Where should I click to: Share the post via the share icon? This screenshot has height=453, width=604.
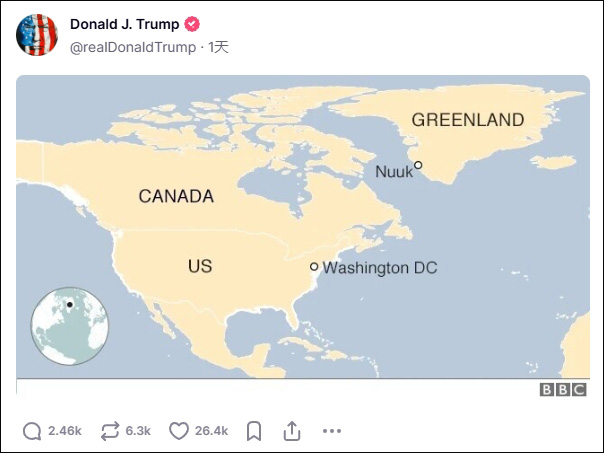(292, 431)
